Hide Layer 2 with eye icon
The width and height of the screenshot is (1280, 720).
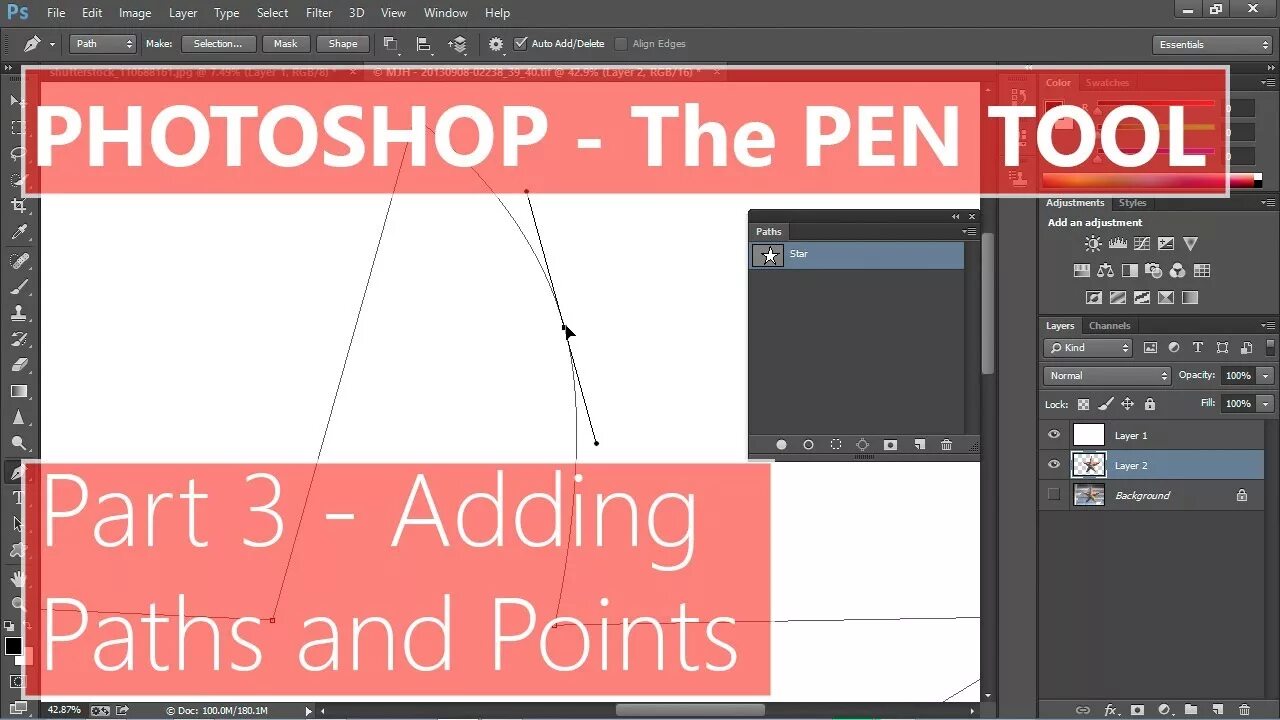pos(1053,465)
